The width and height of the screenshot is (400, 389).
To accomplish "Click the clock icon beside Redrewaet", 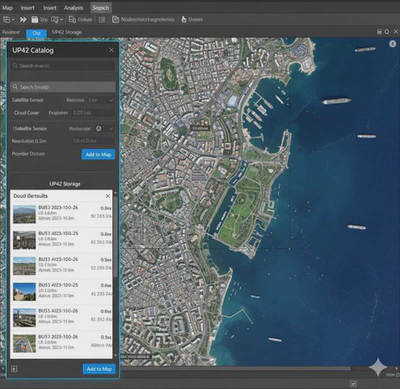I will (99, 128).
